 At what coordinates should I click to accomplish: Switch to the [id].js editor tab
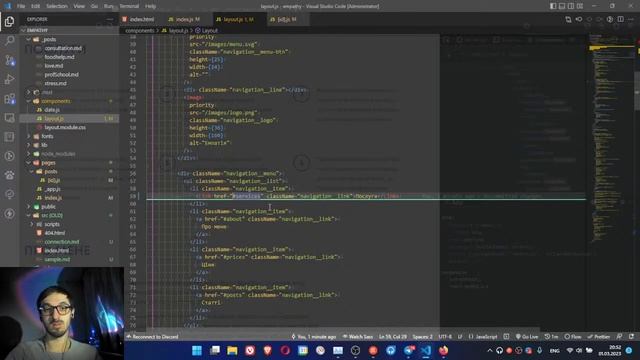pyautogui.click(x=286, y=19)
